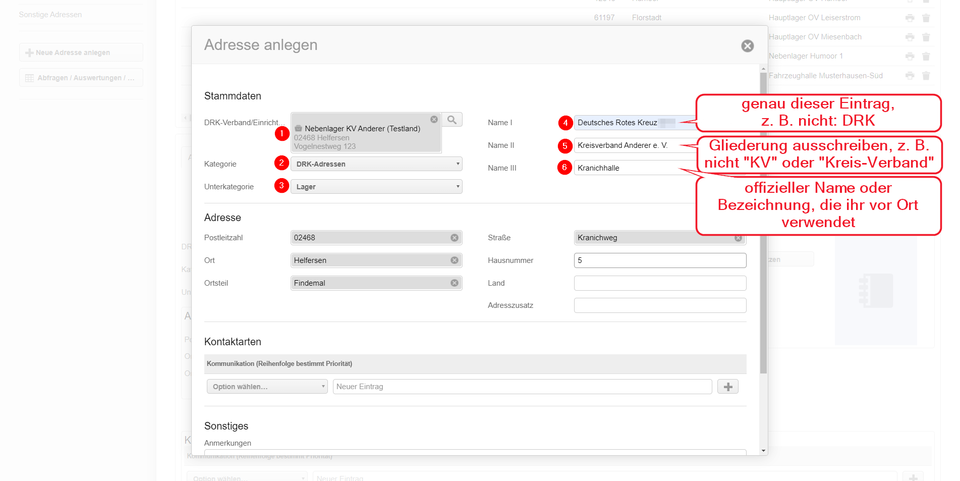The image size is (960, 481).
Task: Delete the Hauptlager OV Miesenbach row
Action: click(926, 37)
